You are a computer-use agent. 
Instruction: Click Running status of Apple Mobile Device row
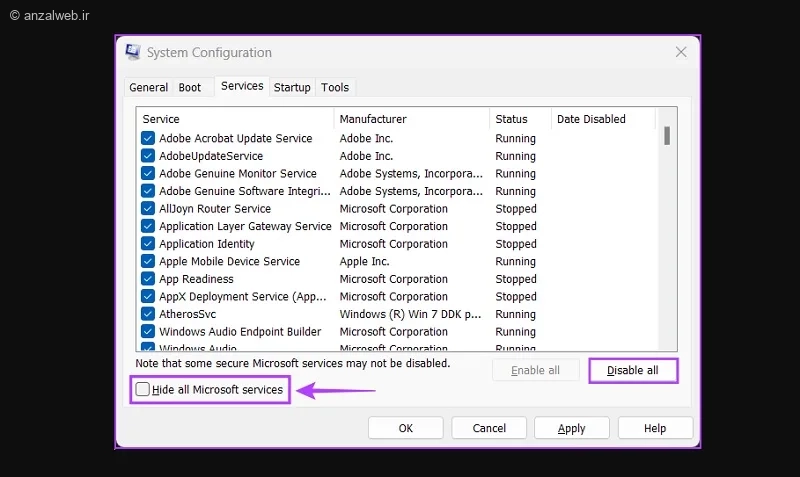(x=515, y=261)
